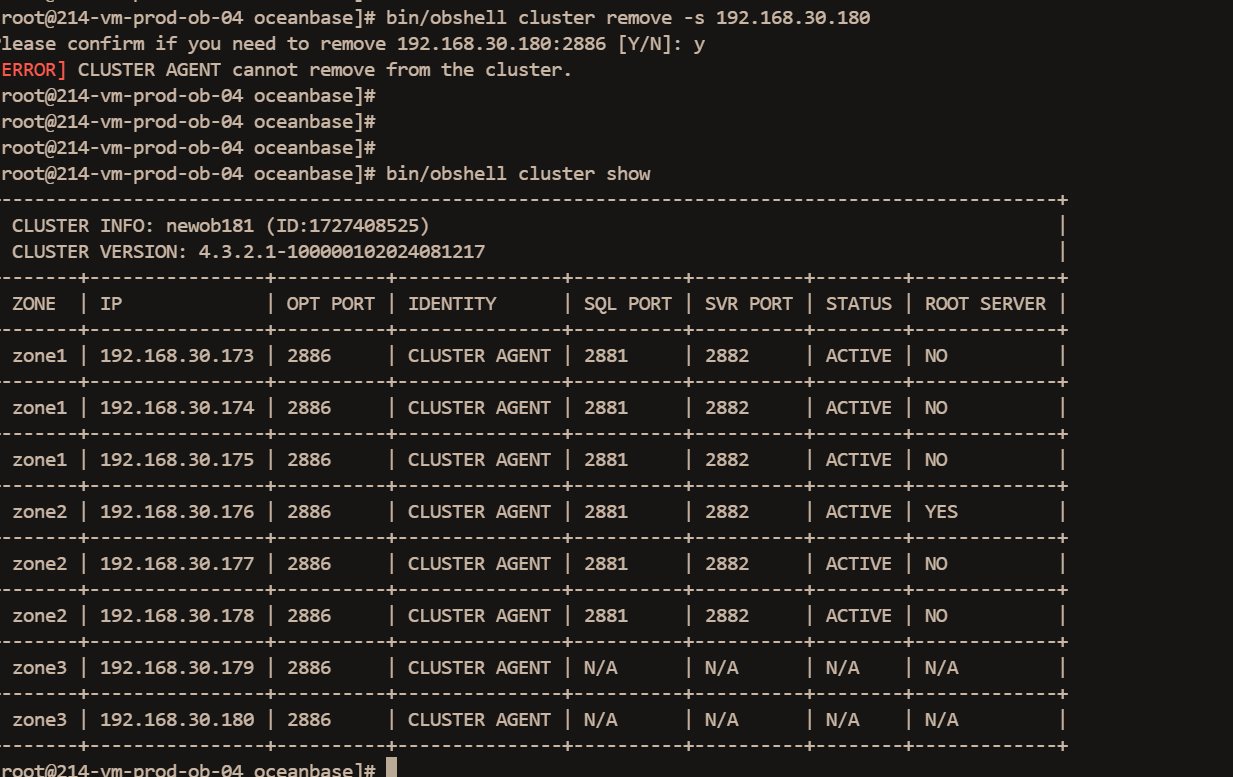This screenshot has height=777, width=1233.
Task: Click the IP address 192.168.30.173
Action: pyautogui.click(x=177, y=355)
